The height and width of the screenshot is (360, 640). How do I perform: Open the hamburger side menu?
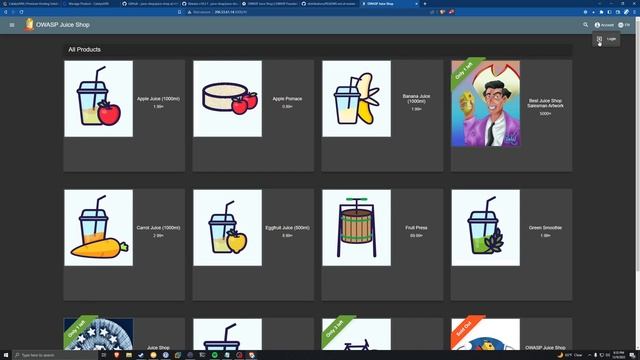pyautogui.click(x=12, y=25)
